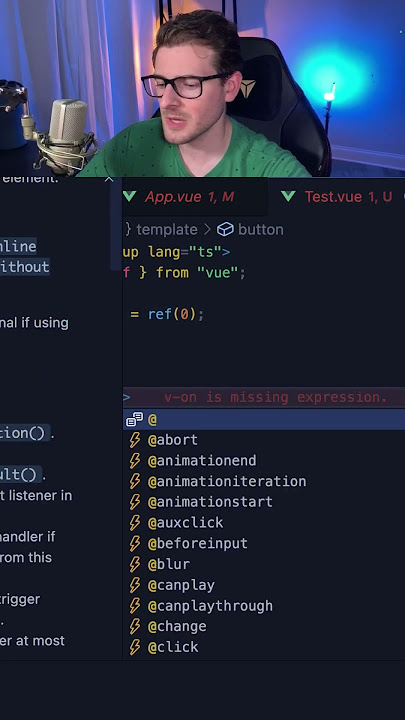Select @canplay from suggestions
Viewport: 405px width, 720px height.
(264, 585)
